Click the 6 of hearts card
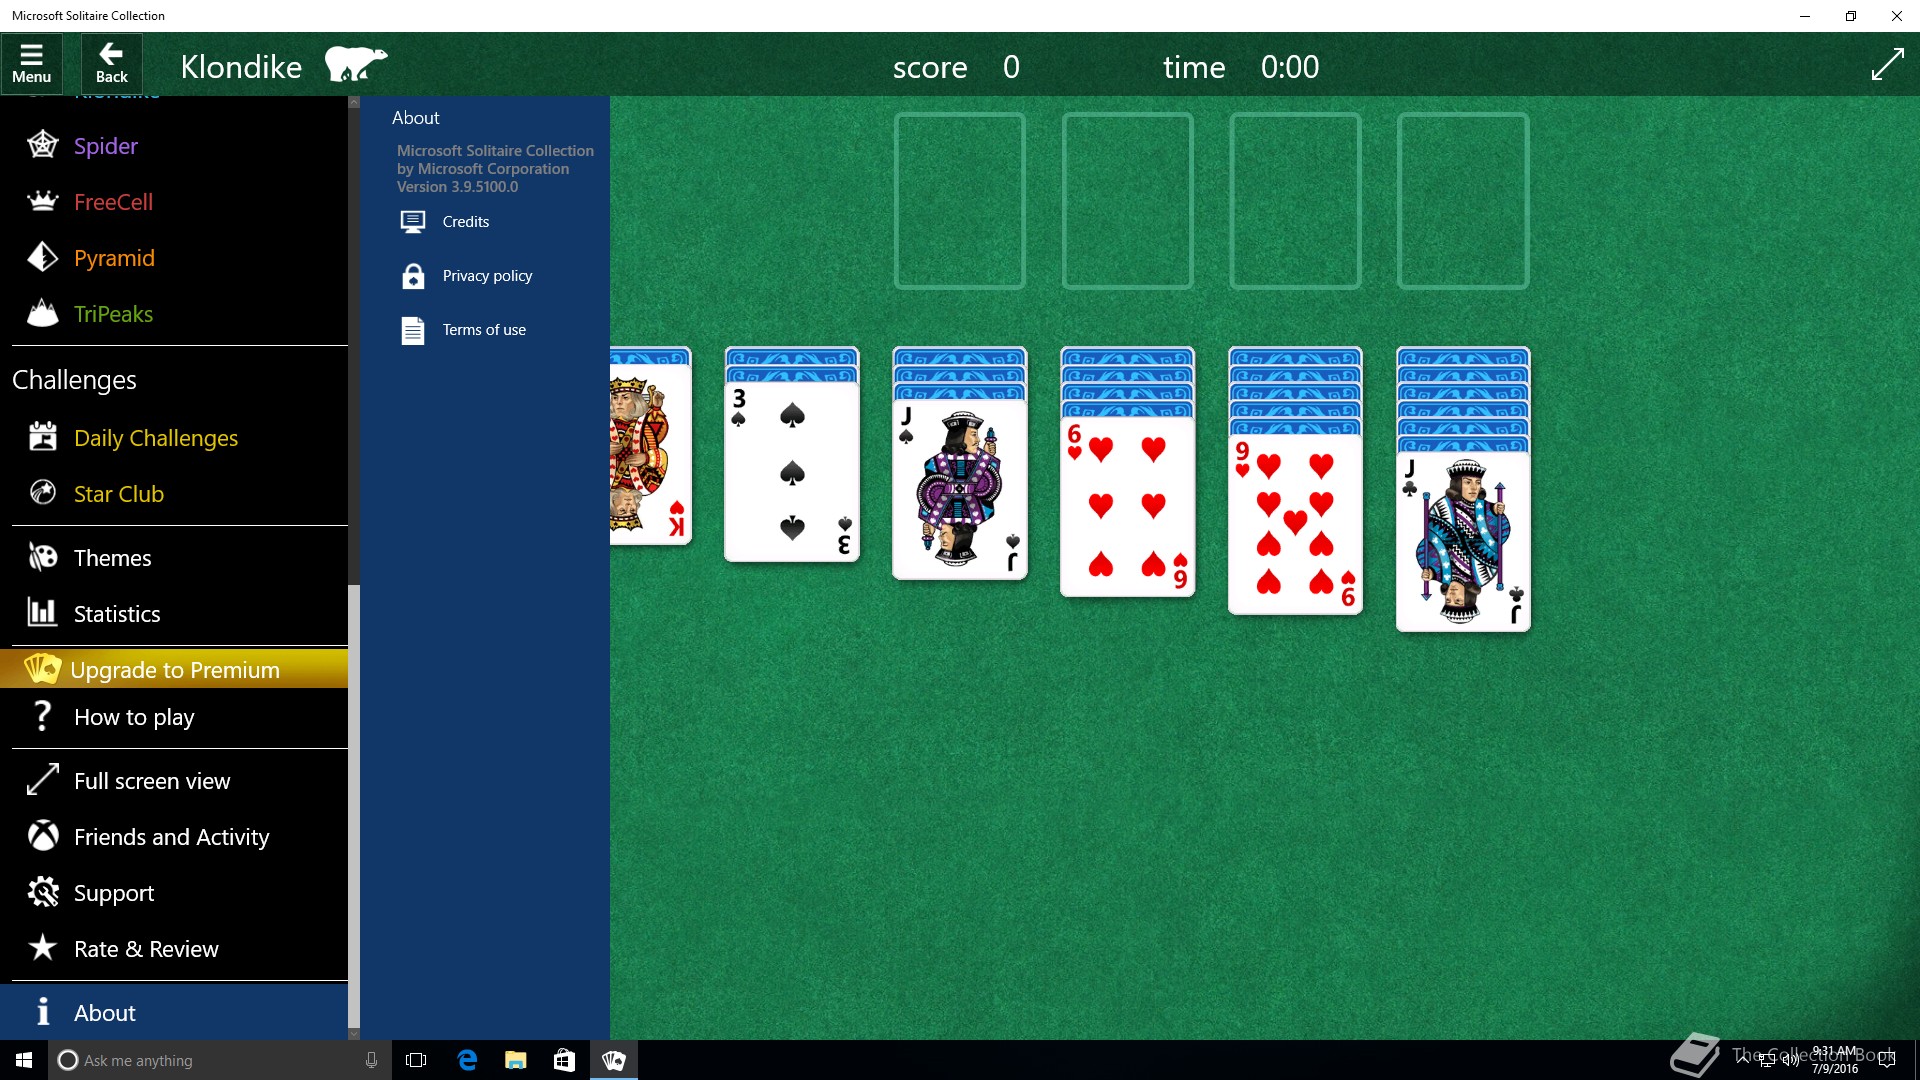Viewport: 1920px width, 1080px height. click(x=1127, y=508)
